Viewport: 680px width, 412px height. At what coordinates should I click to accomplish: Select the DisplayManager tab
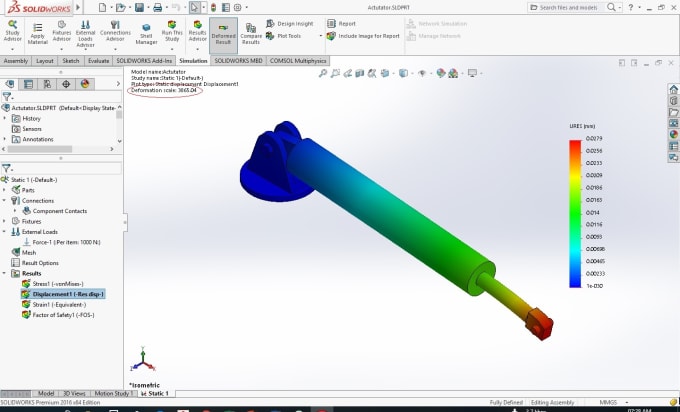(x=85, y=84)
